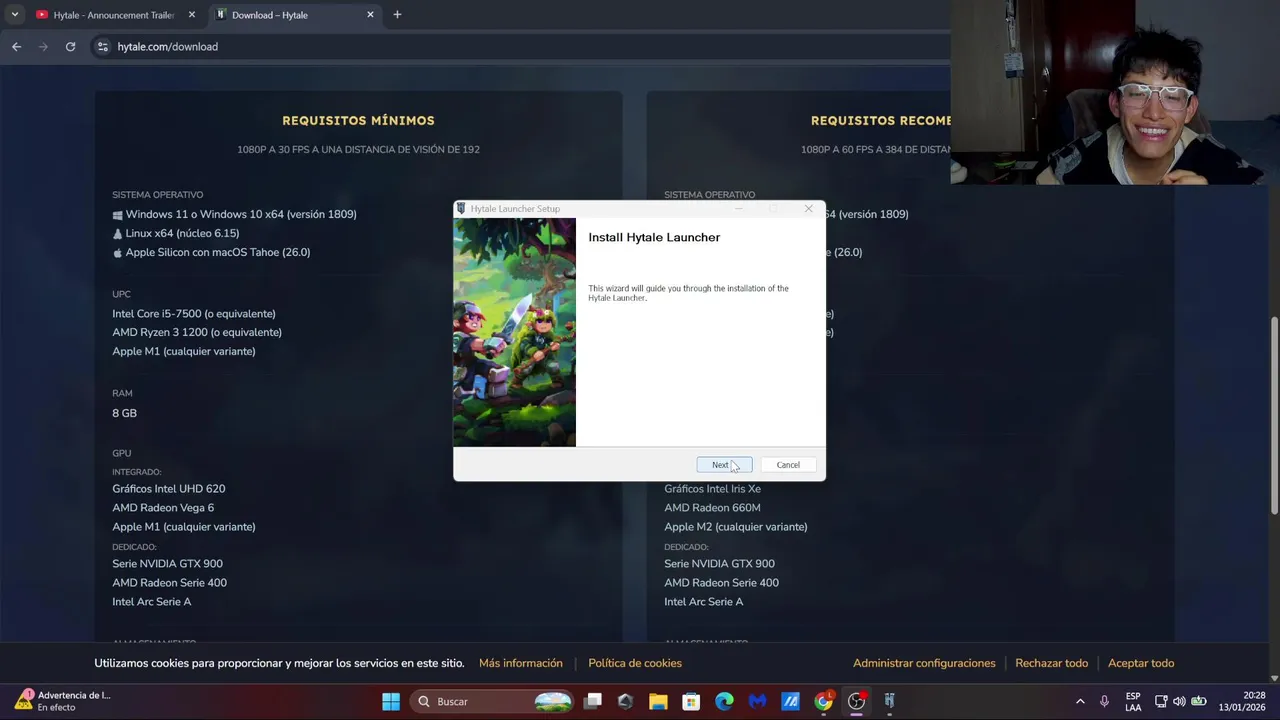Click the microphone icon in system tray
1280x720 pixels.
1105,701
